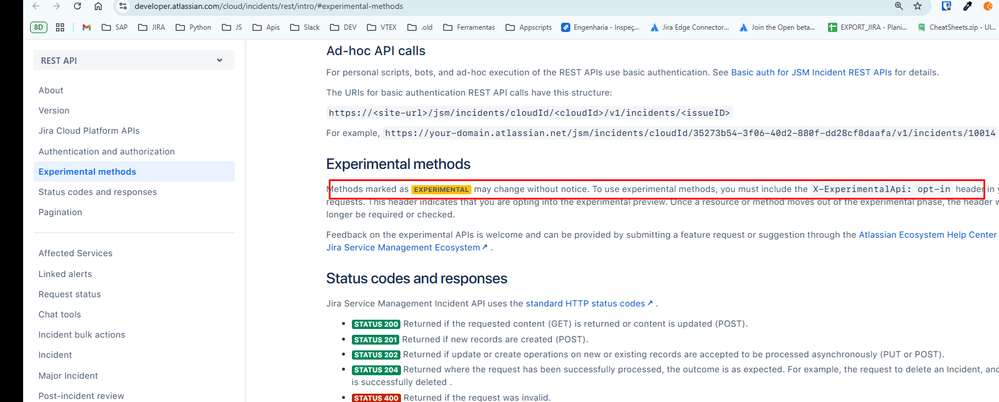The width and height of the screenshot is (999, 402).
Task: Click the EXPERIMENTAL yellow badge
Action: [441, 190]
